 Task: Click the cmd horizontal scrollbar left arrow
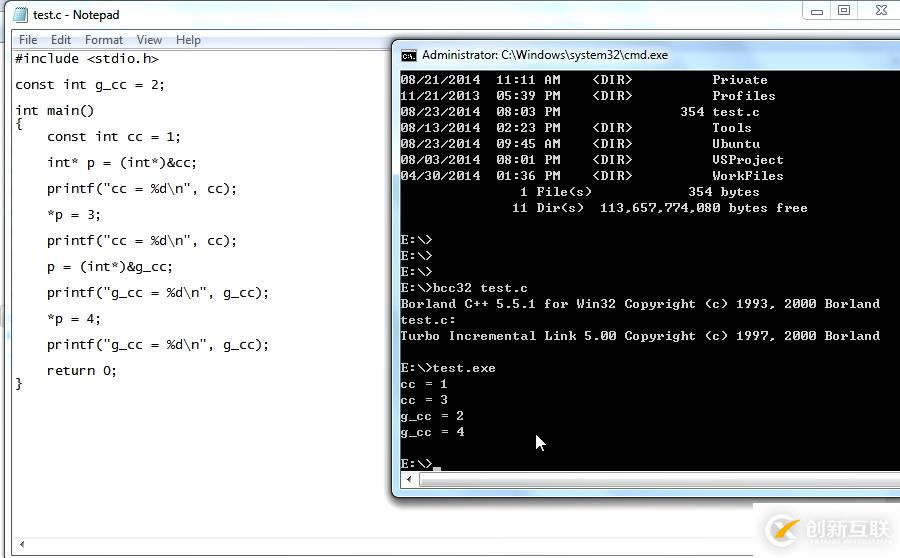(x=409, y=479)
